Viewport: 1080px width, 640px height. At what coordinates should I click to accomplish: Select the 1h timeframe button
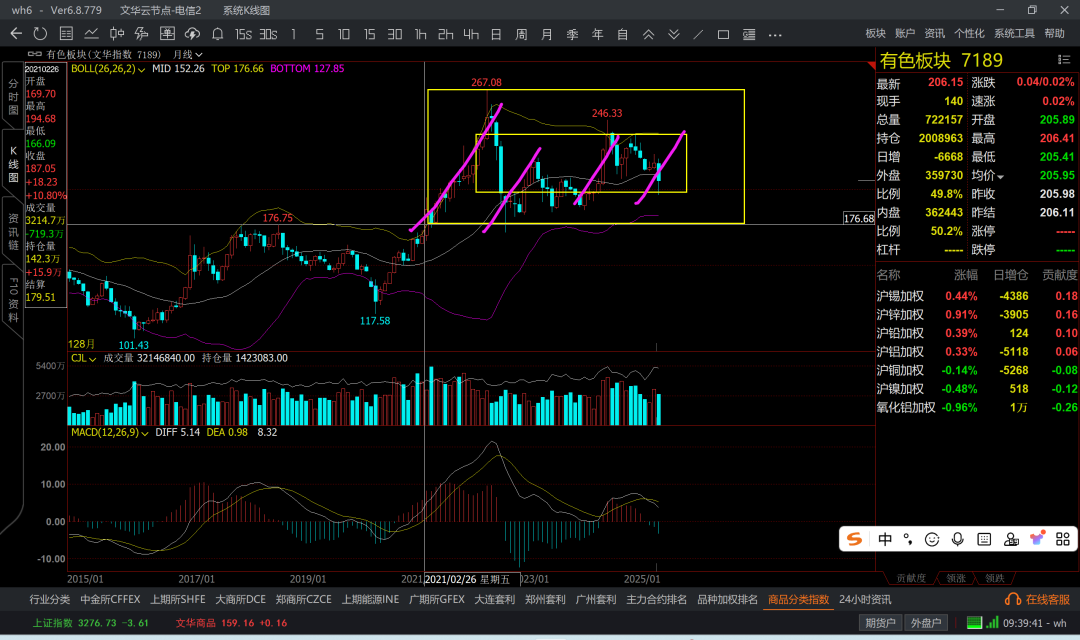click(x=421, y=34)
